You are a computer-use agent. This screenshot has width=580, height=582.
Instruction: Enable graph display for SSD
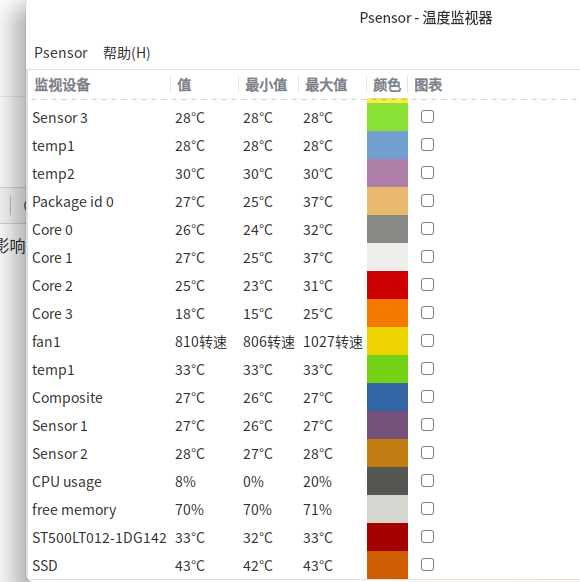click(427, 565)
